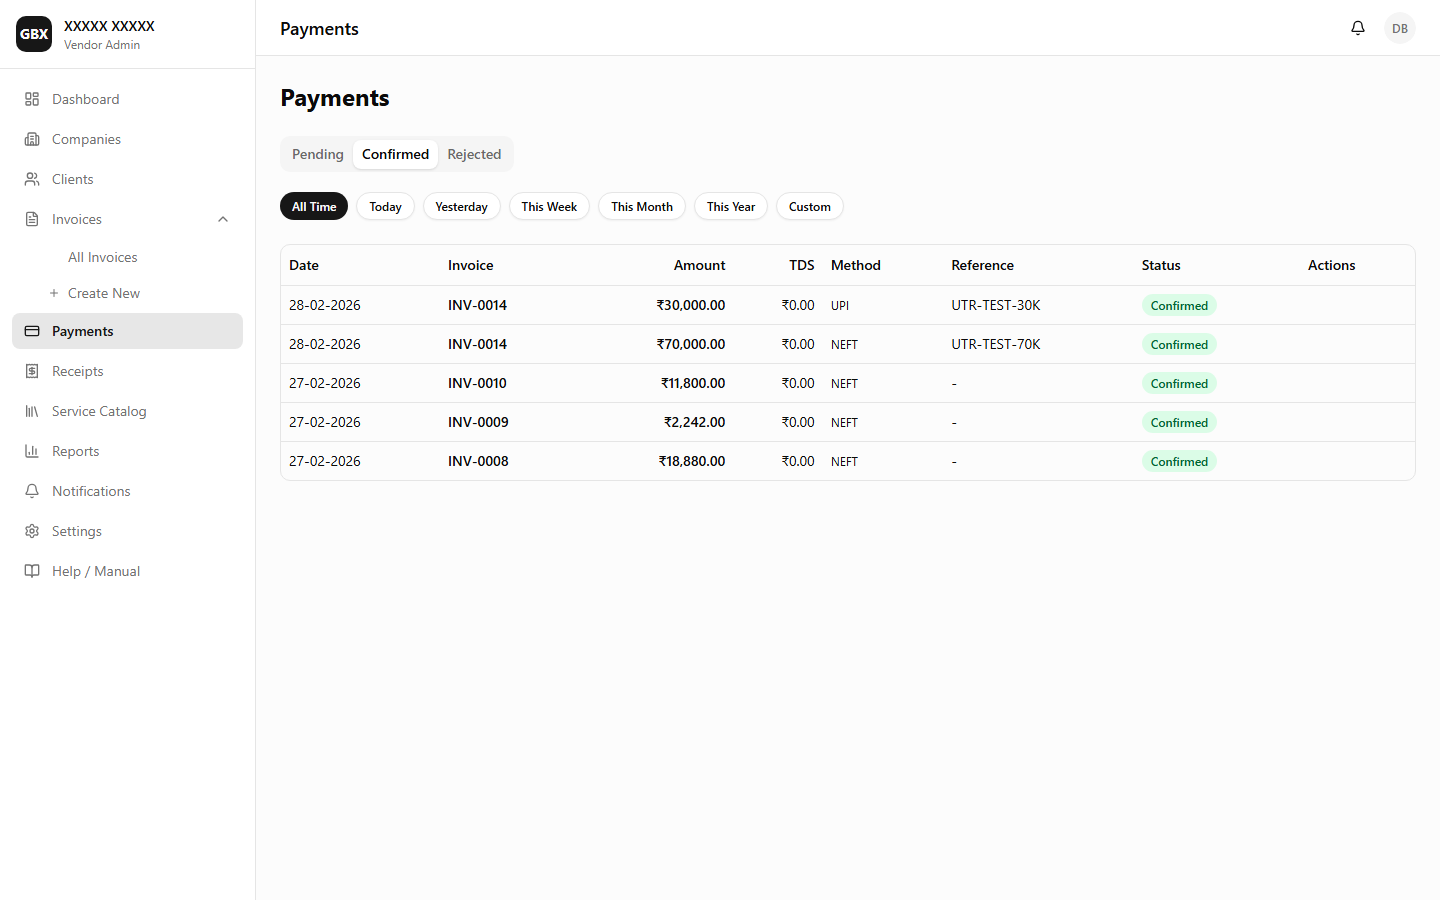Open Clients page
Viewport: 1440px width, 900px height.
pyautogui.click(x=127, y=179)
